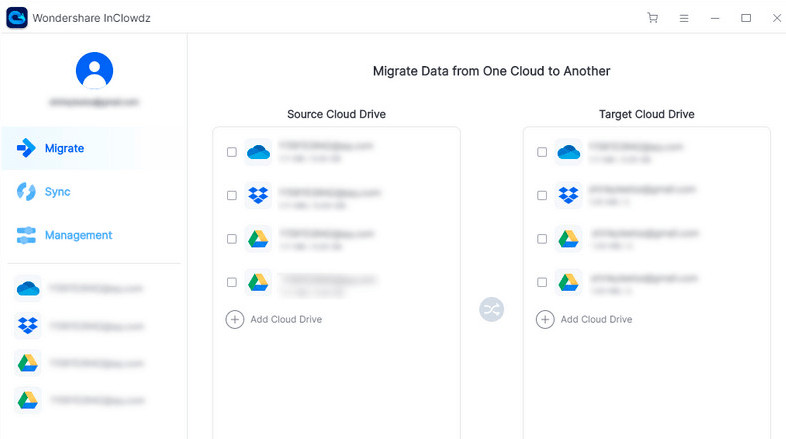Click the user profile avatar
This screenshot has height=439, width=786.
click(94, 70)
